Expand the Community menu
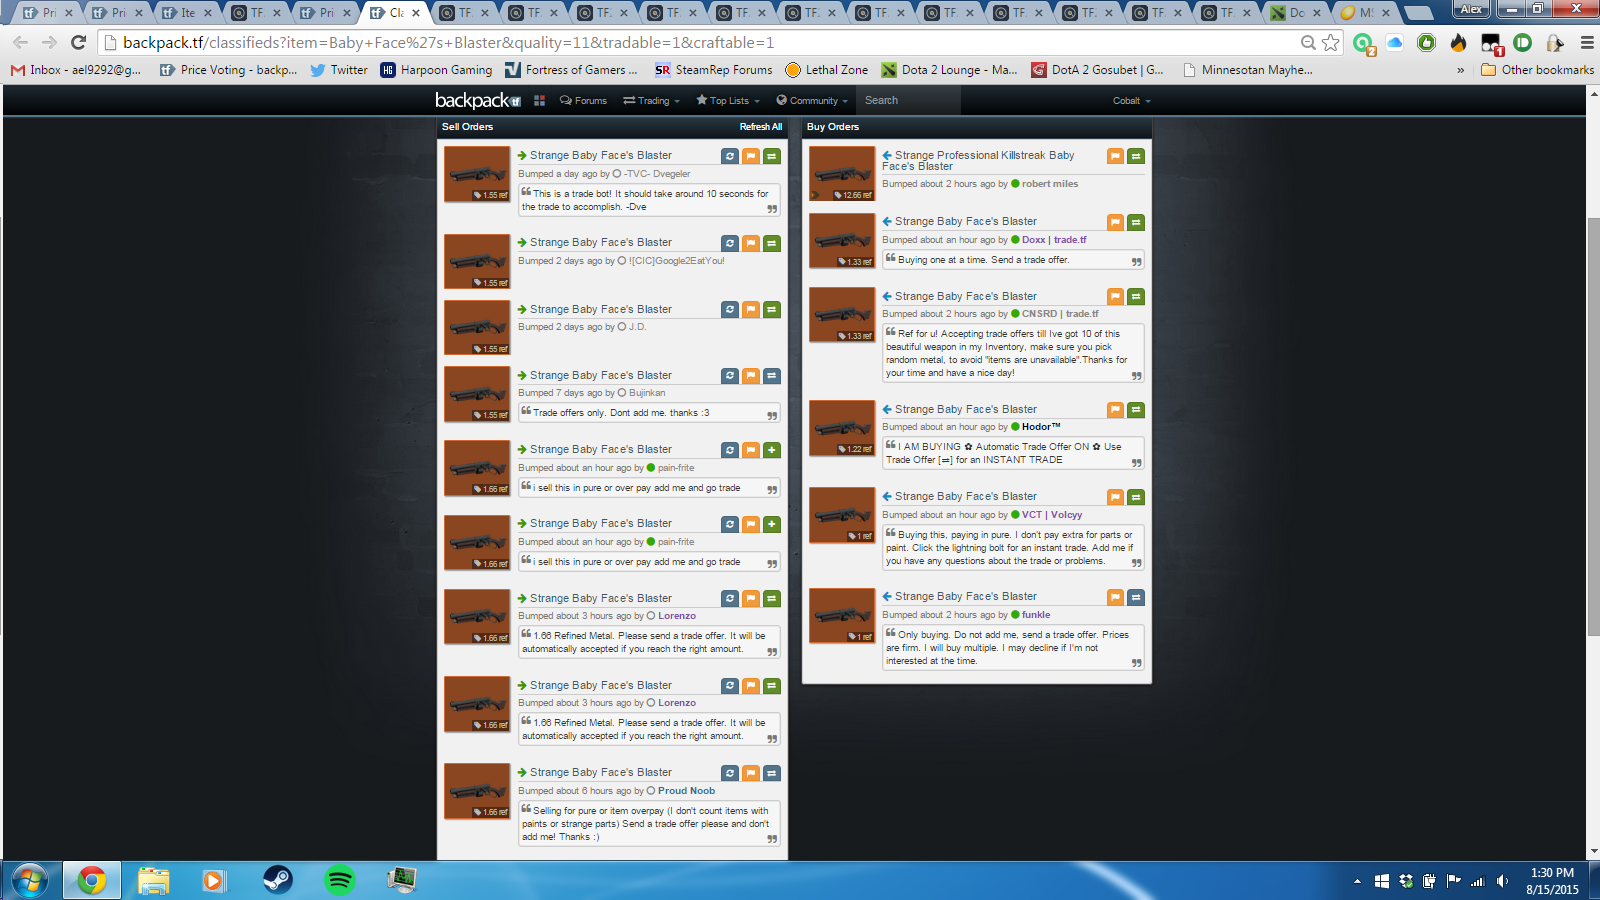 coord(812,101)
